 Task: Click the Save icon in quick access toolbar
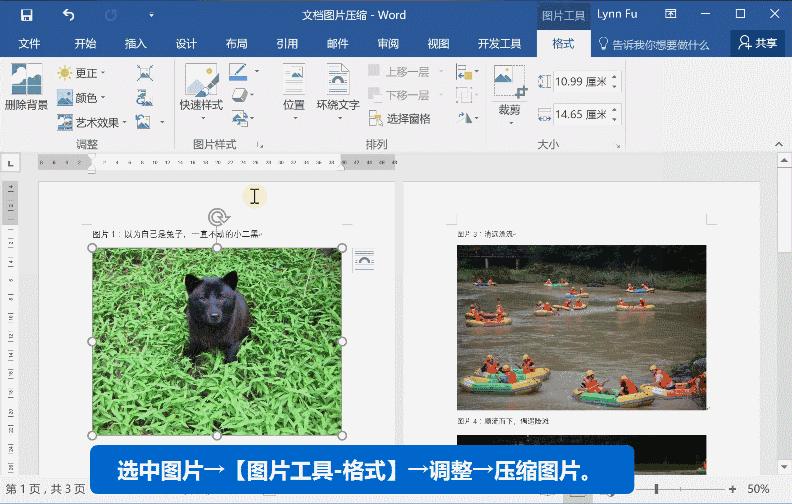pos(26,15)
